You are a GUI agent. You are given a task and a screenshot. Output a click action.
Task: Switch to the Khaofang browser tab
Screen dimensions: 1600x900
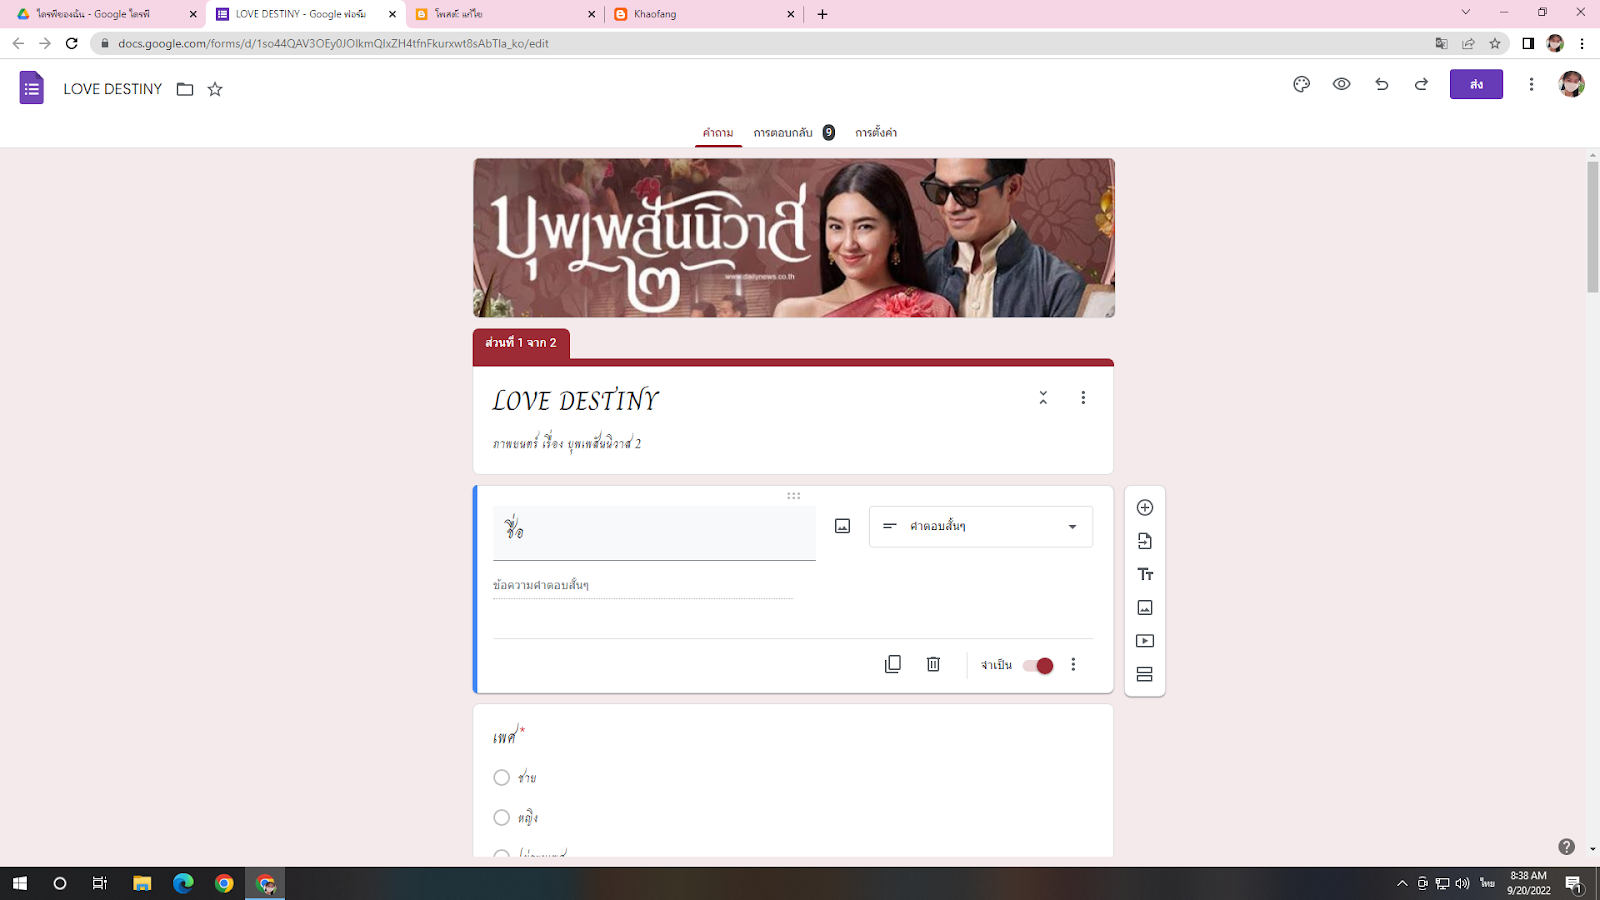(x=703, y=14)
